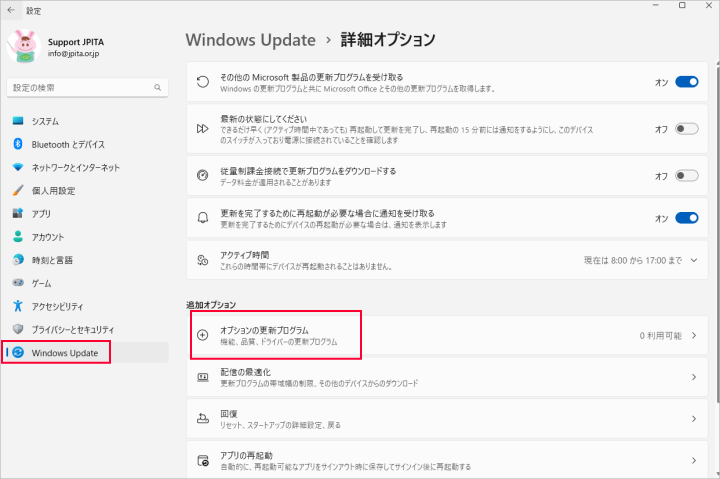Click the plus icon for オプションの更新プログラム
The height and width of the screenshot is (479, 720).
[202, 335]
